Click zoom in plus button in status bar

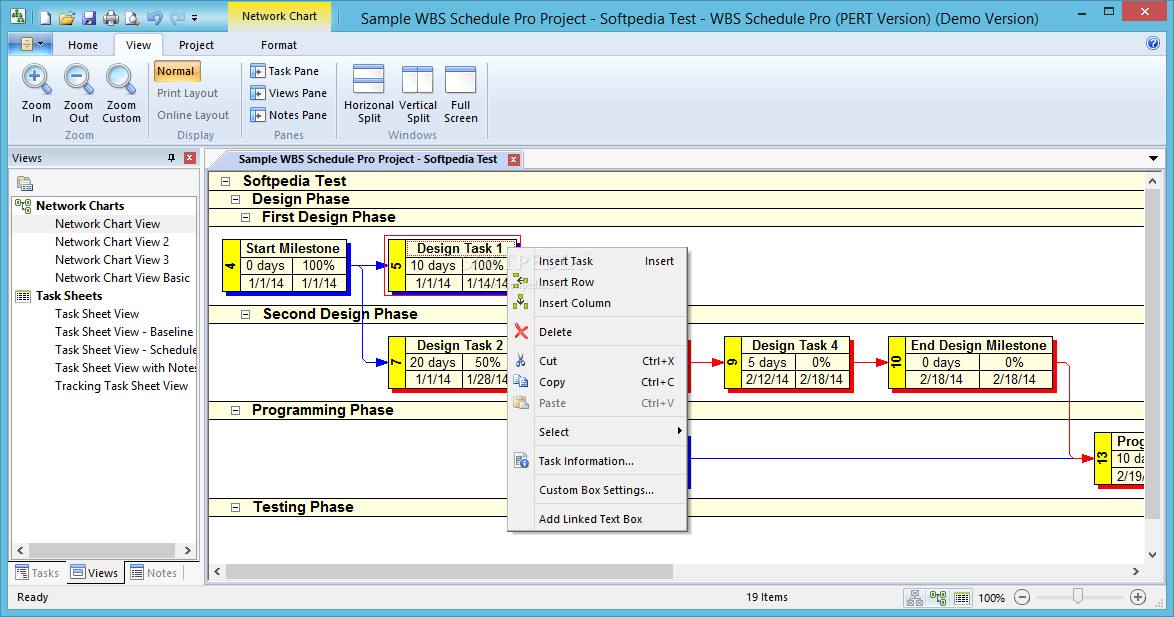tap(1138, 598)
